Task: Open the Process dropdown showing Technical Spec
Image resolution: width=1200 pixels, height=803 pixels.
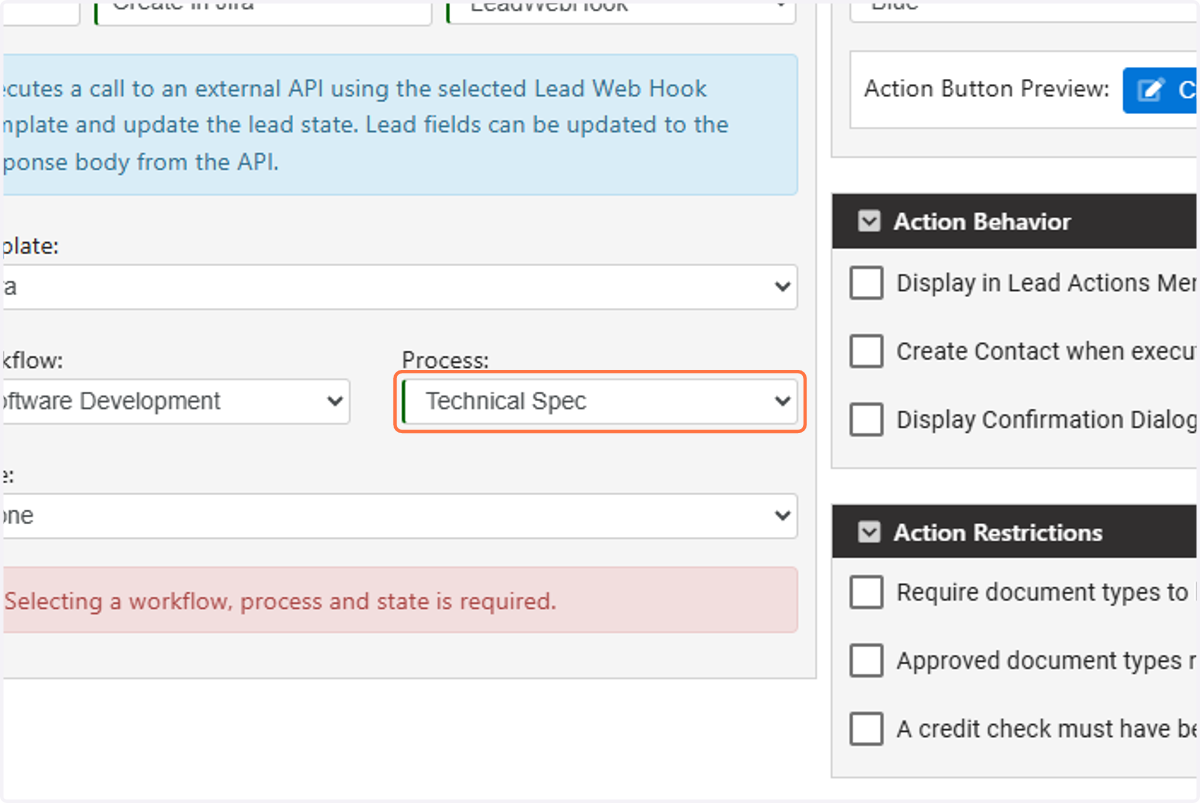Action: click(599, 402)
